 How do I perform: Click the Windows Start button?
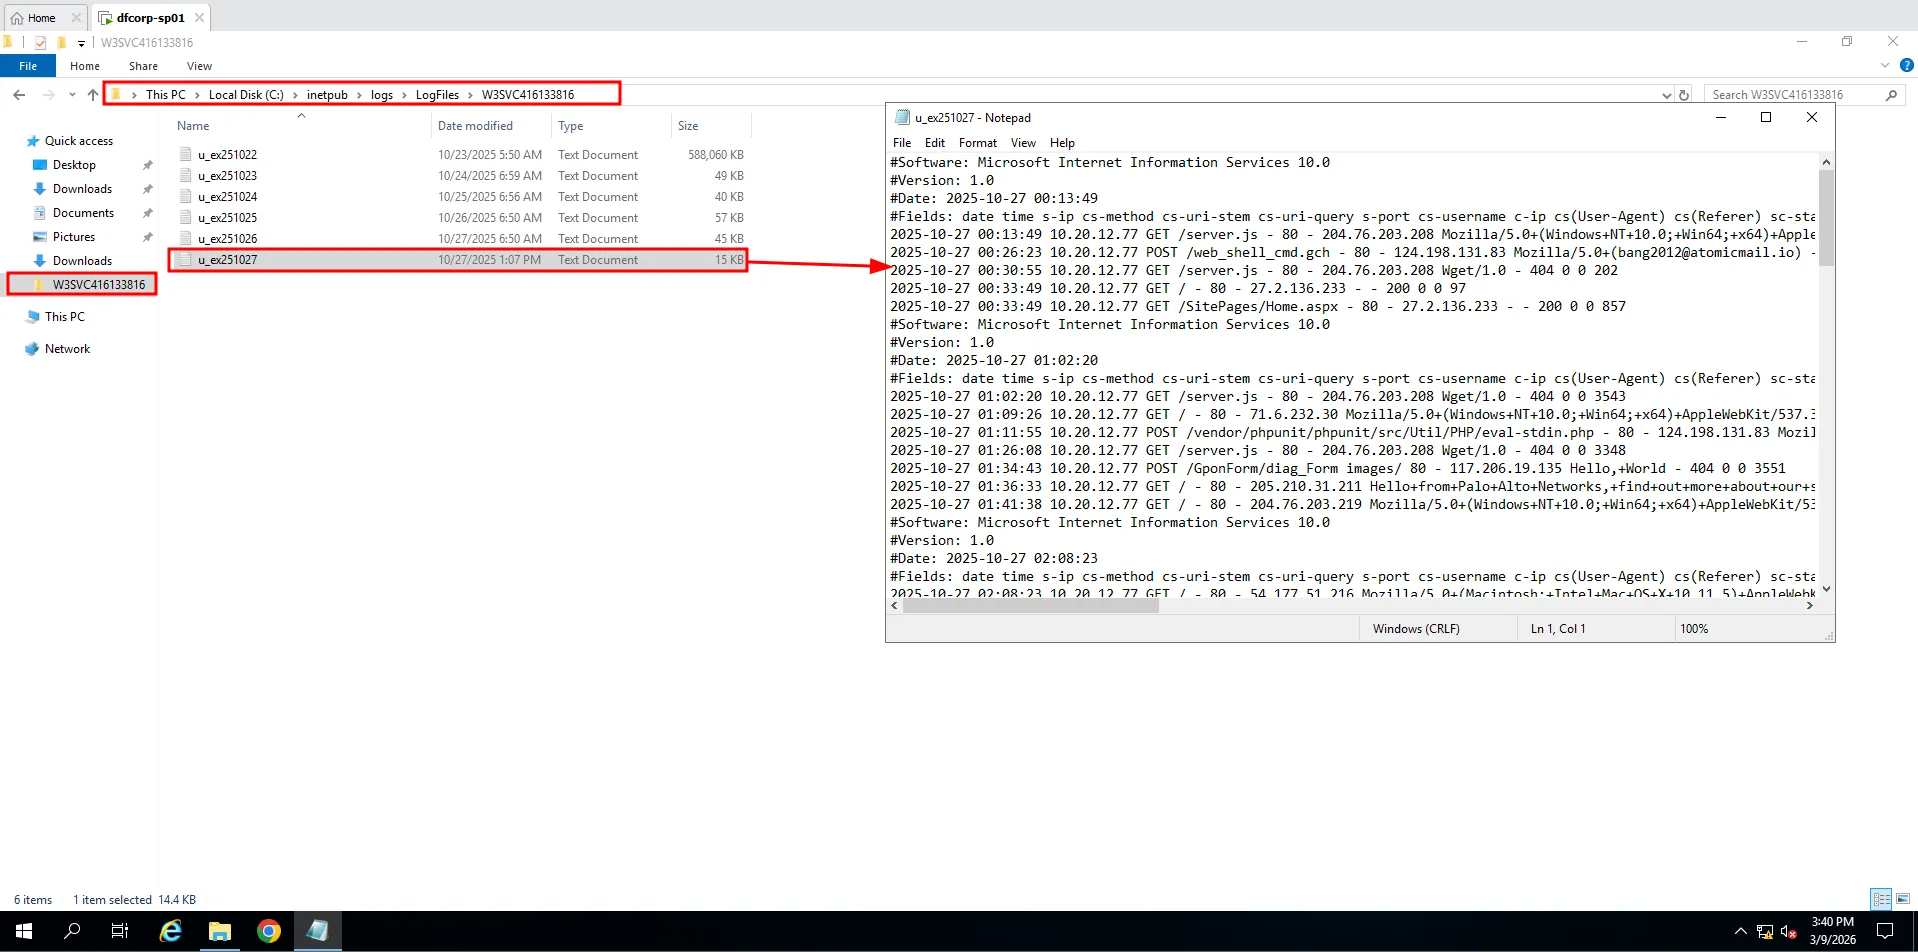click(24, 931)
